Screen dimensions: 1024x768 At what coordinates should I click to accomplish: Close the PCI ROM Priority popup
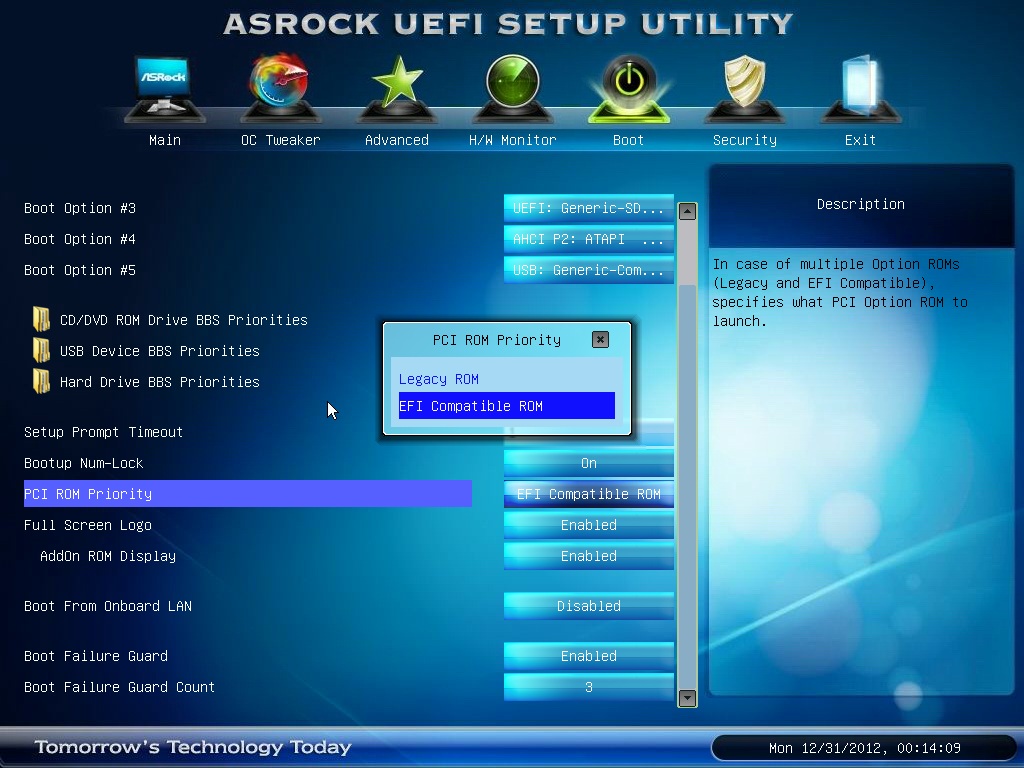pyautogui.click(x=600, y=340)
